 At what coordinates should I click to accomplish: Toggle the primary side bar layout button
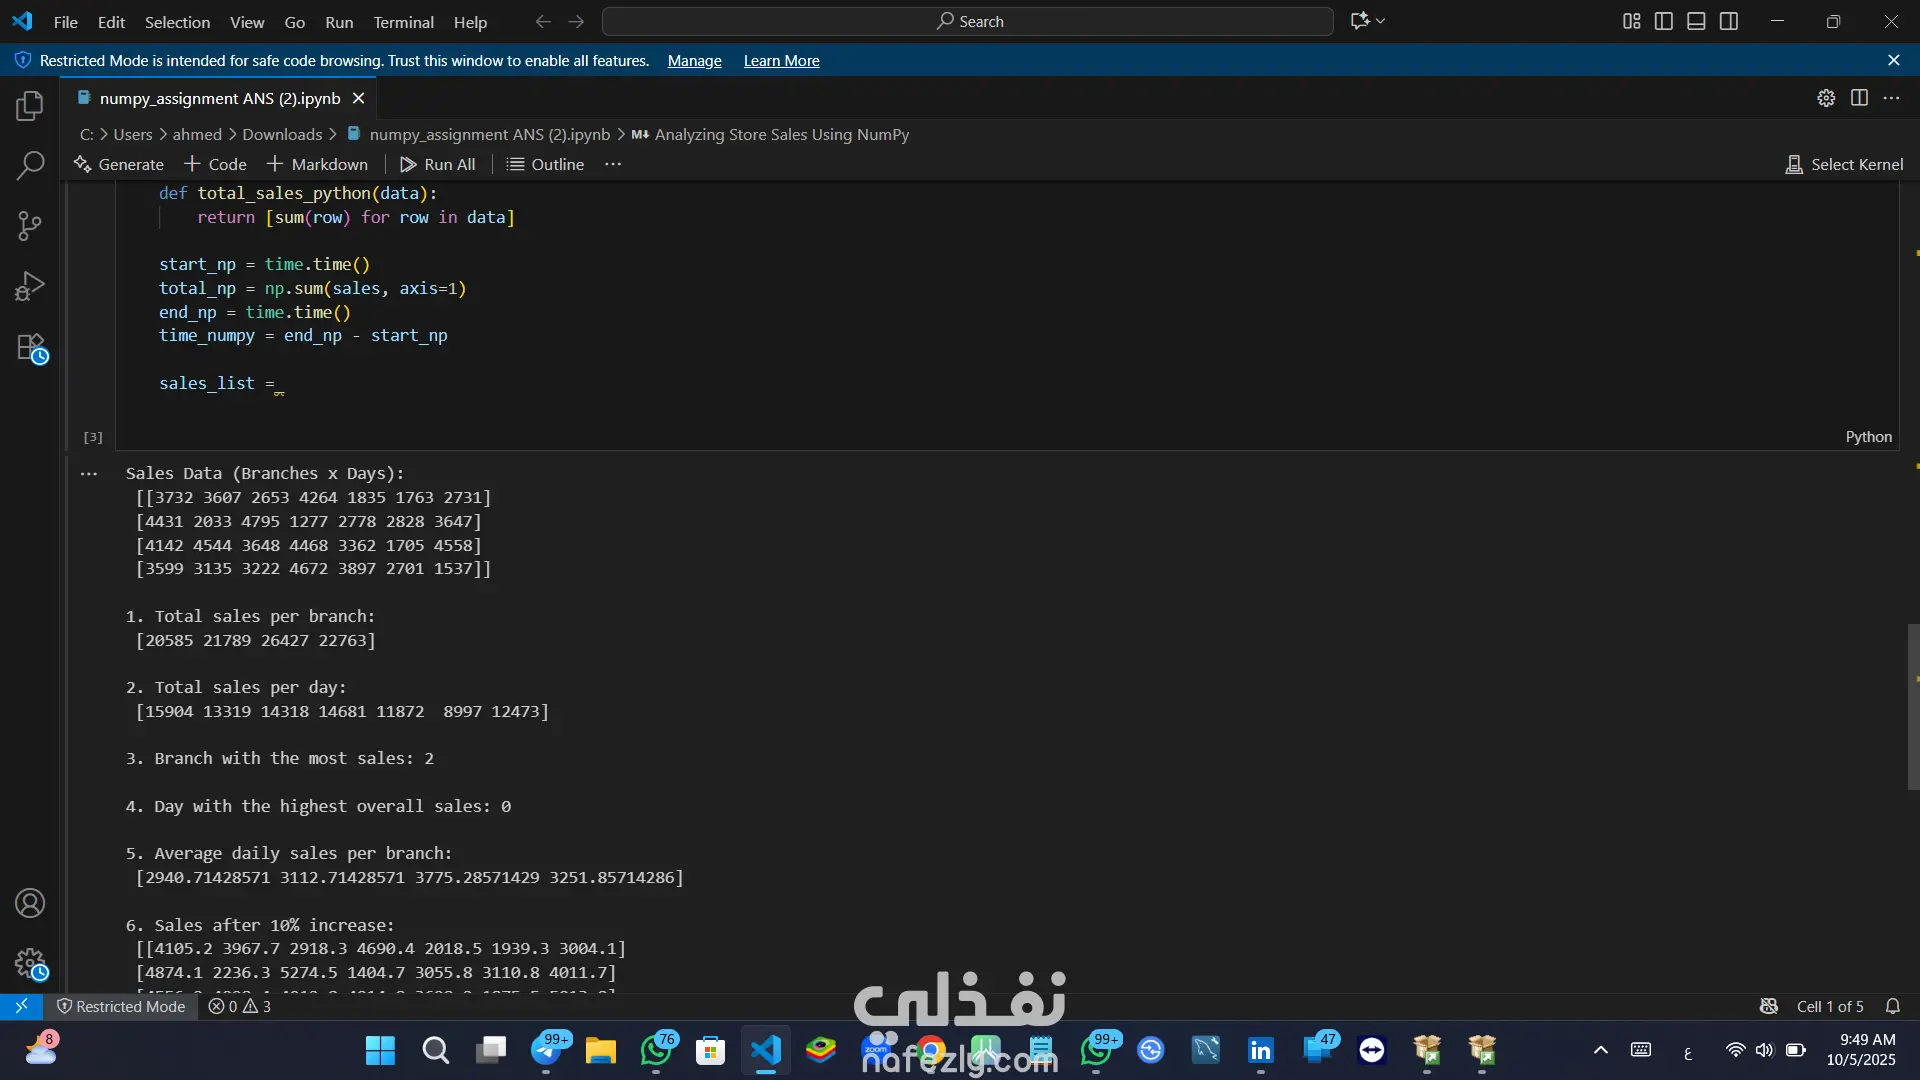(1664, 21)
